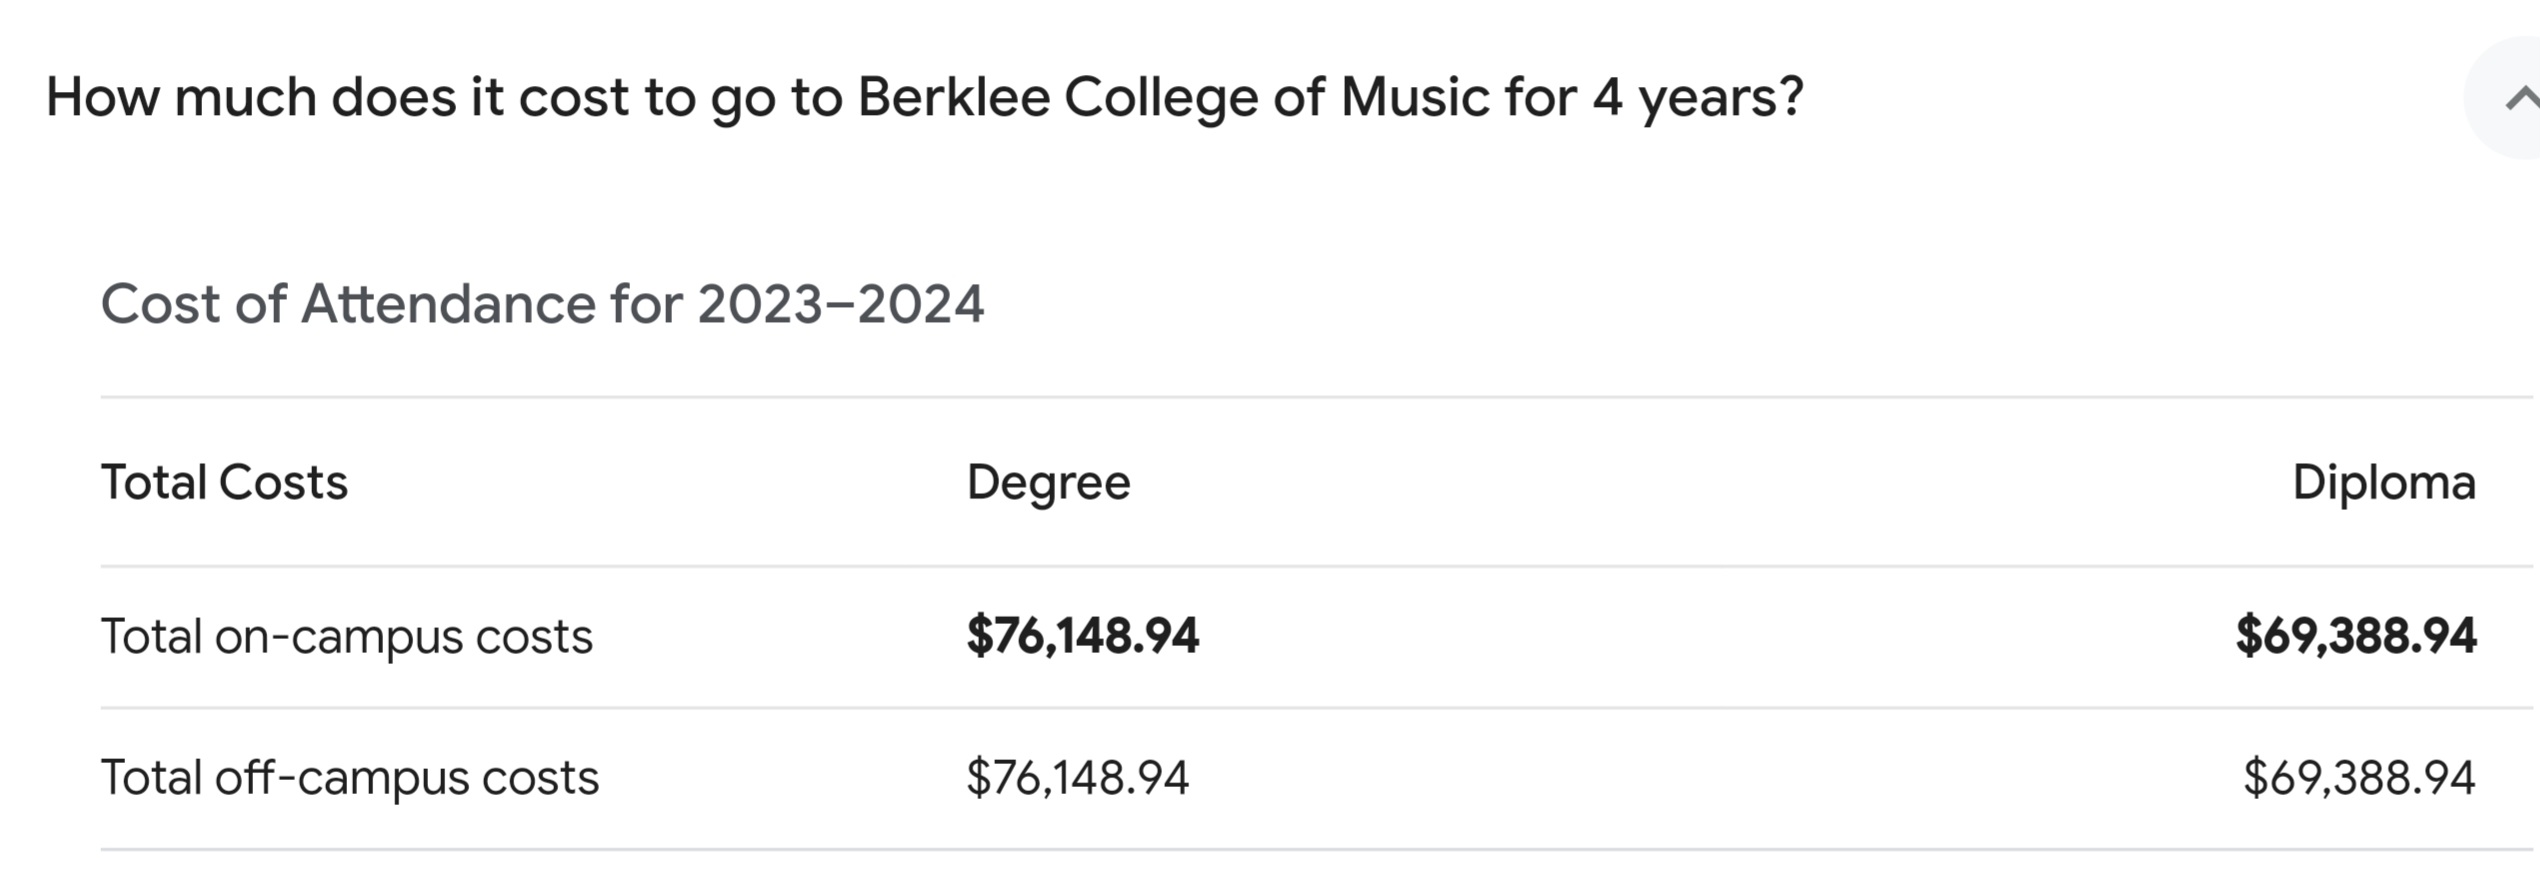Select the off-campus Degree cost $76,148.94
Viewport: 2540px width, 887px height.
[x=1077, y=778]
